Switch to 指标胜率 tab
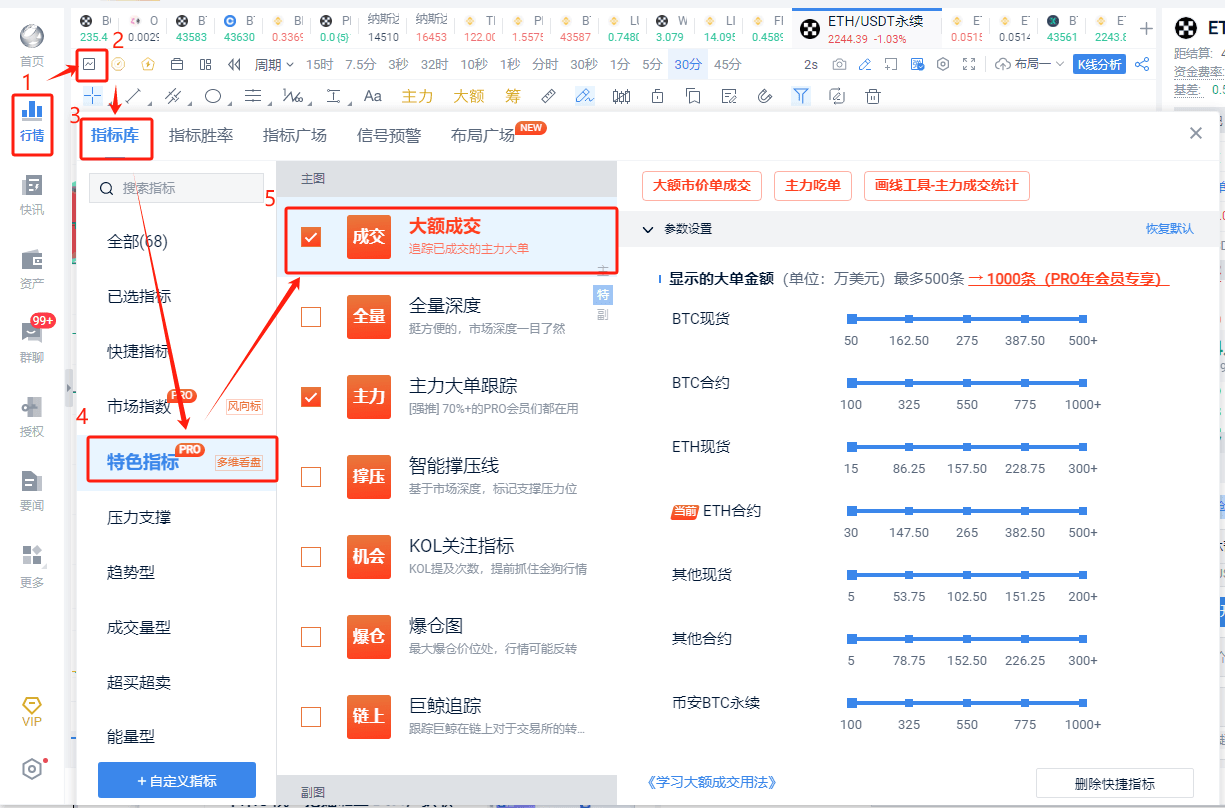 coord(201,135)
